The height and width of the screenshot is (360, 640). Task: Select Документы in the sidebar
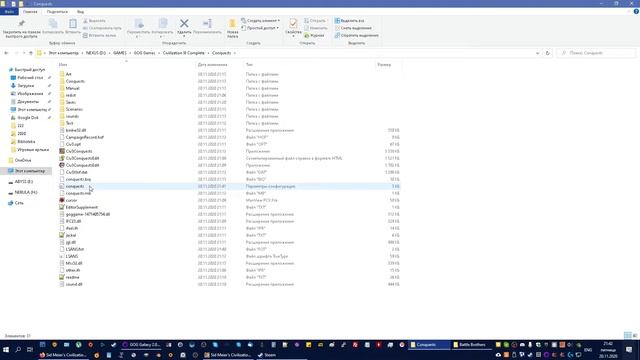tap(28, 102)
